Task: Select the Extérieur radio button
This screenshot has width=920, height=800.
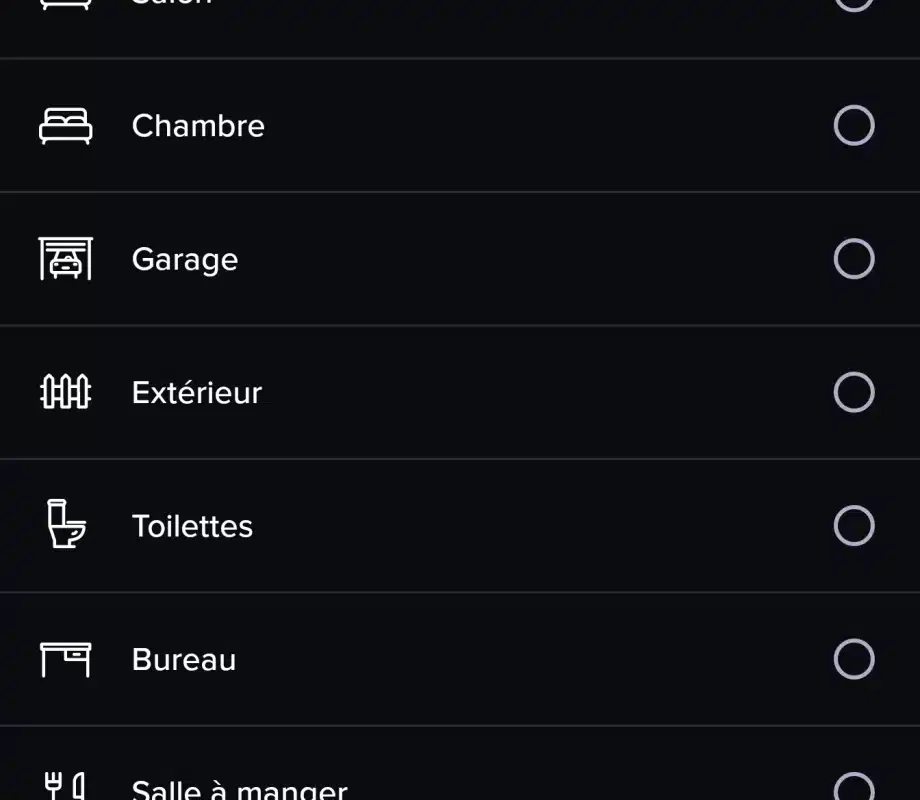Action: pos(854,392)
